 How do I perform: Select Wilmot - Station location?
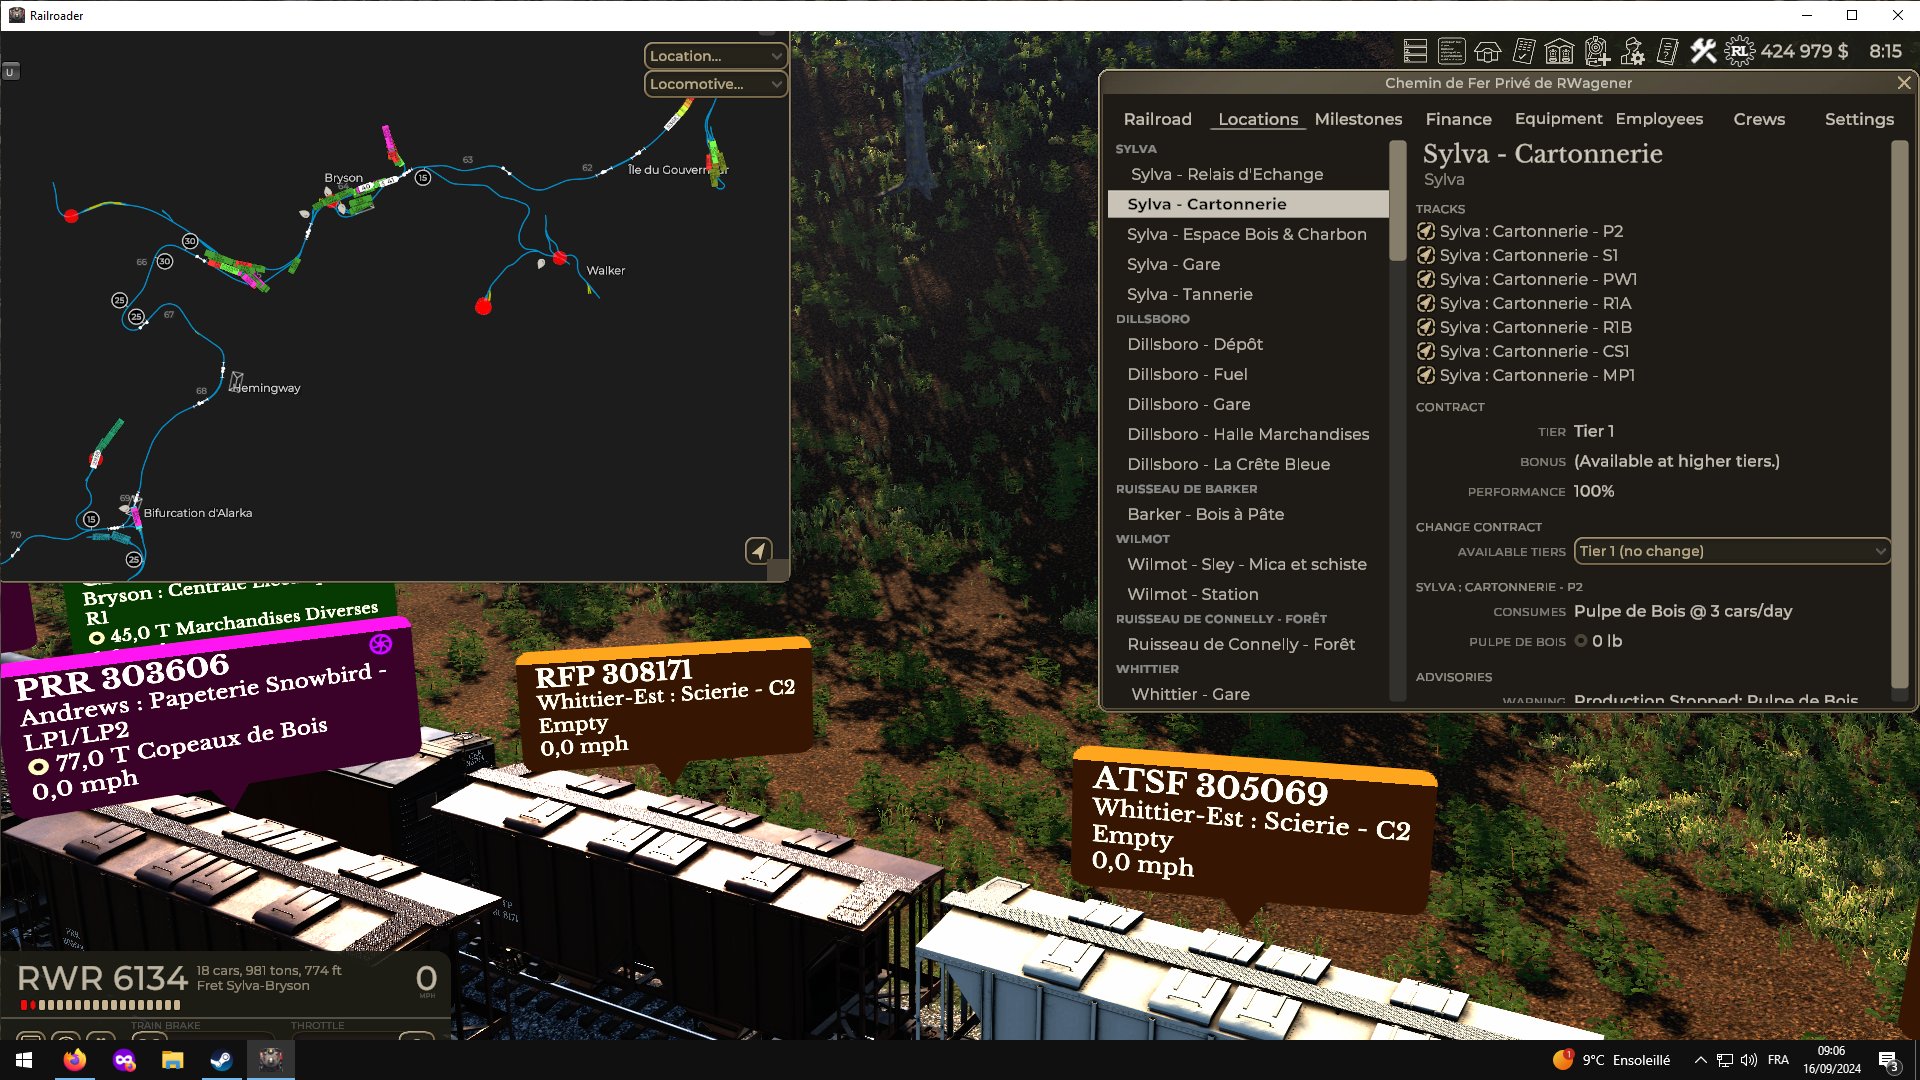pyautogui.click(x=1247, y=594)
